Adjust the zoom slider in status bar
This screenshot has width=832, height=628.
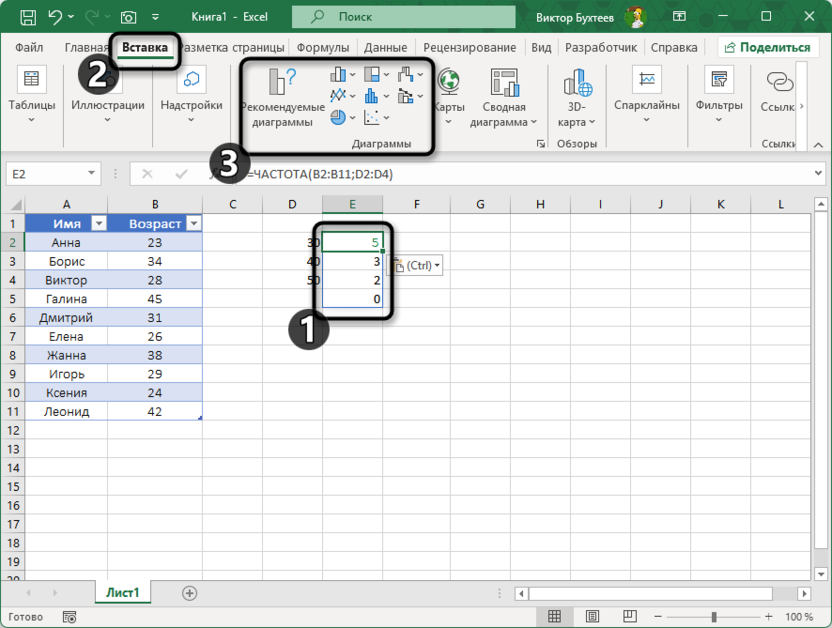[x=716, y=616]
